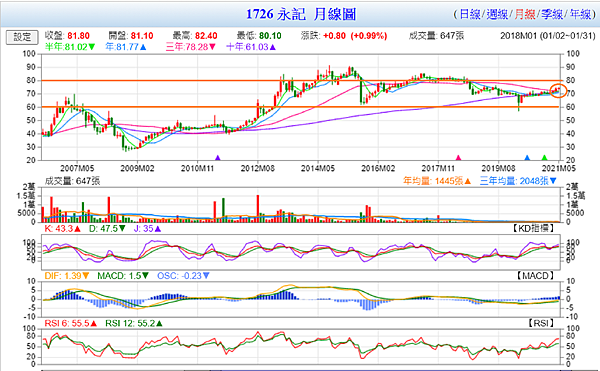This screenshot has width=600, height=371.
Task: Click the 成交量 647張 volume text in the header
Action: pyautogui.click(x=437, y=36)
